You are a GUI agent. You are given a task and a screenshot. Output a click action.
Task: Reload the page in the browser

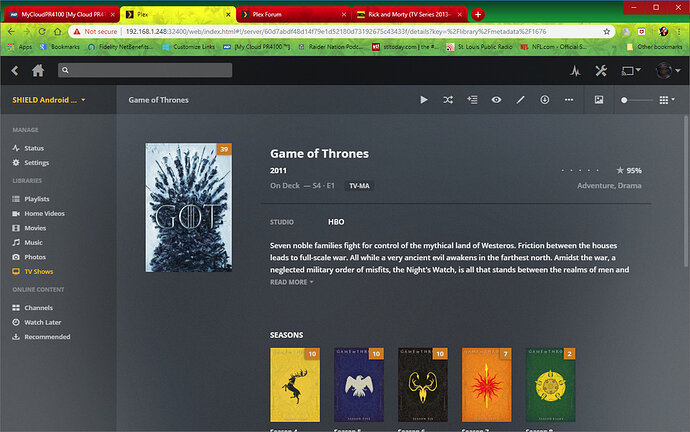tap(42, 32)
